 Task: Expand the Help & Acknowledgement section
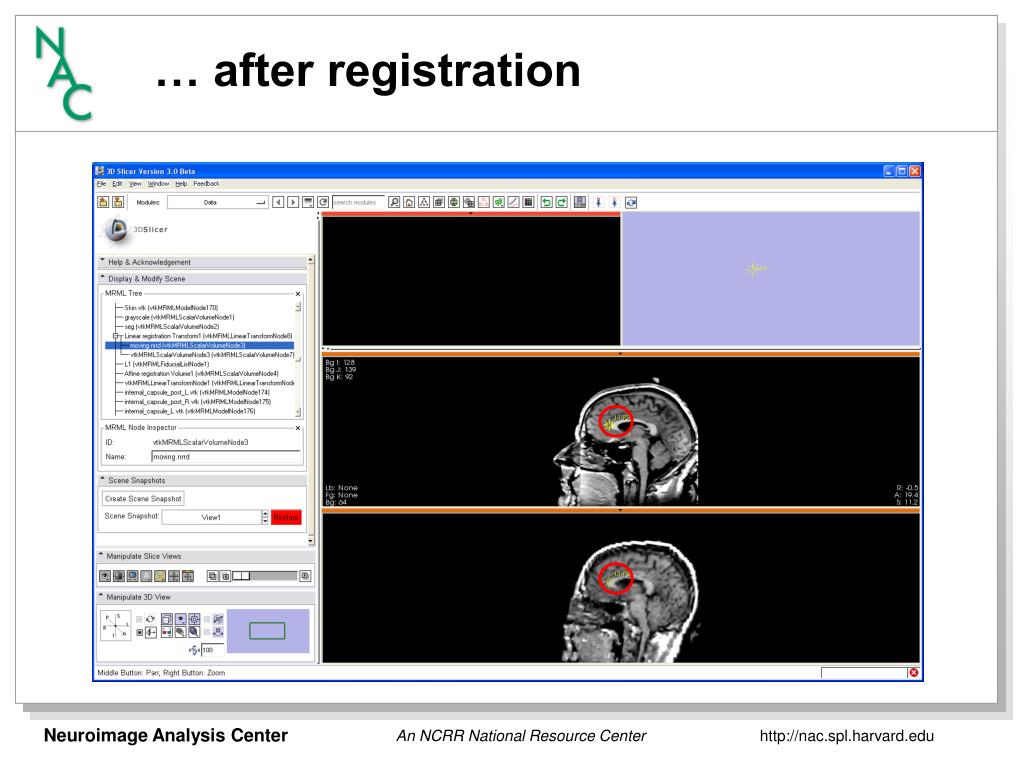202,262
